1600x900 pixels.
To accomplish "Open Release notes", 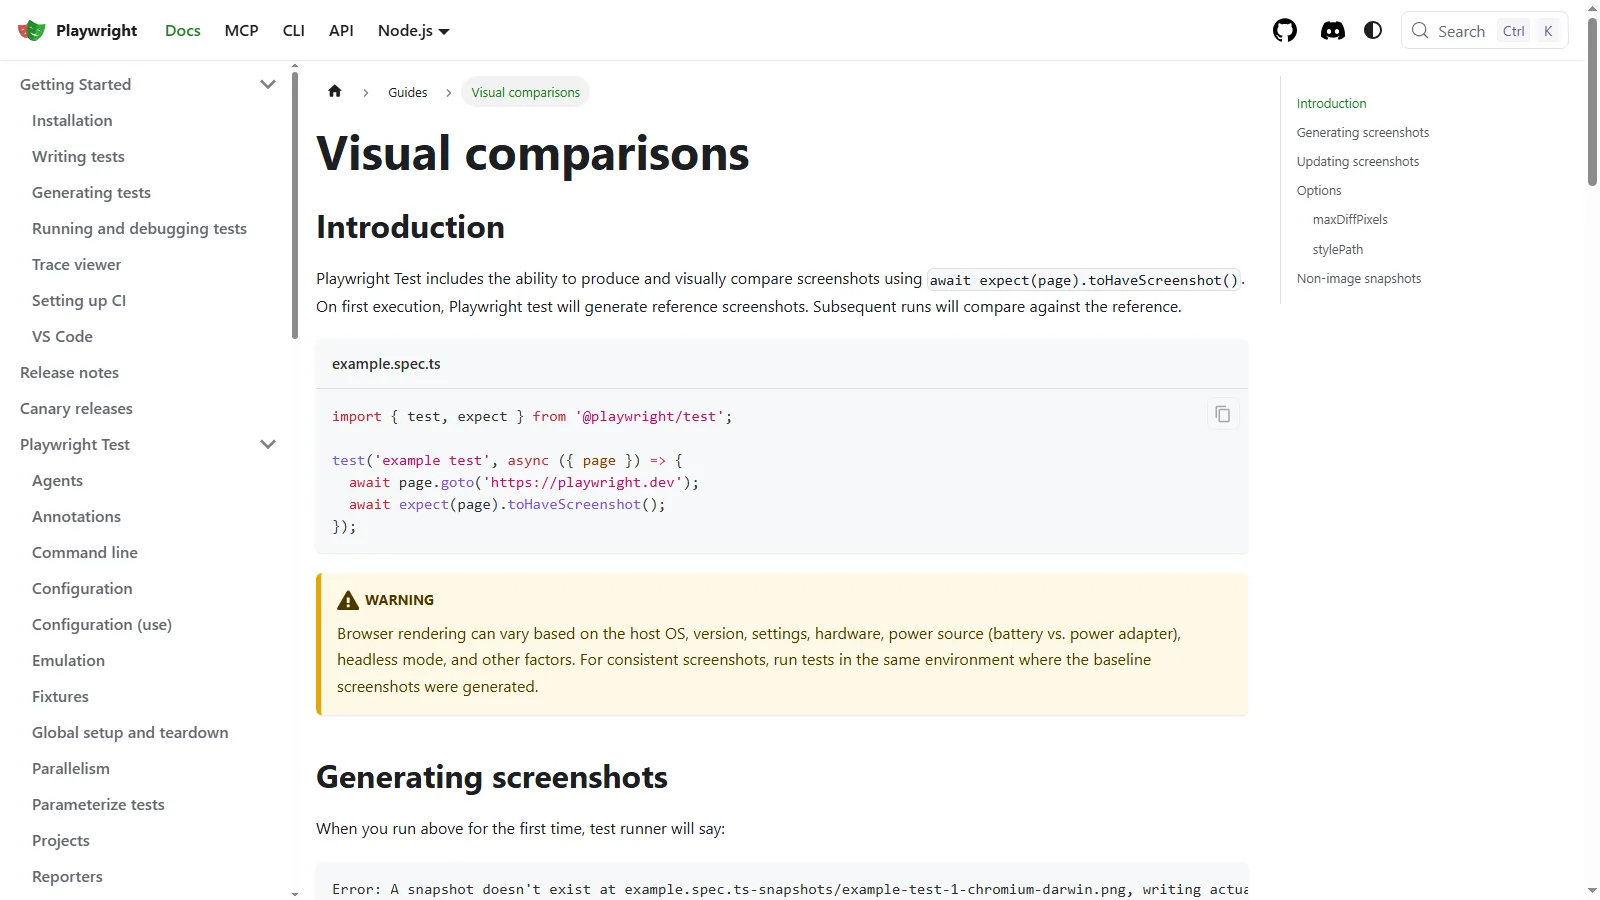I will point(69,372).
